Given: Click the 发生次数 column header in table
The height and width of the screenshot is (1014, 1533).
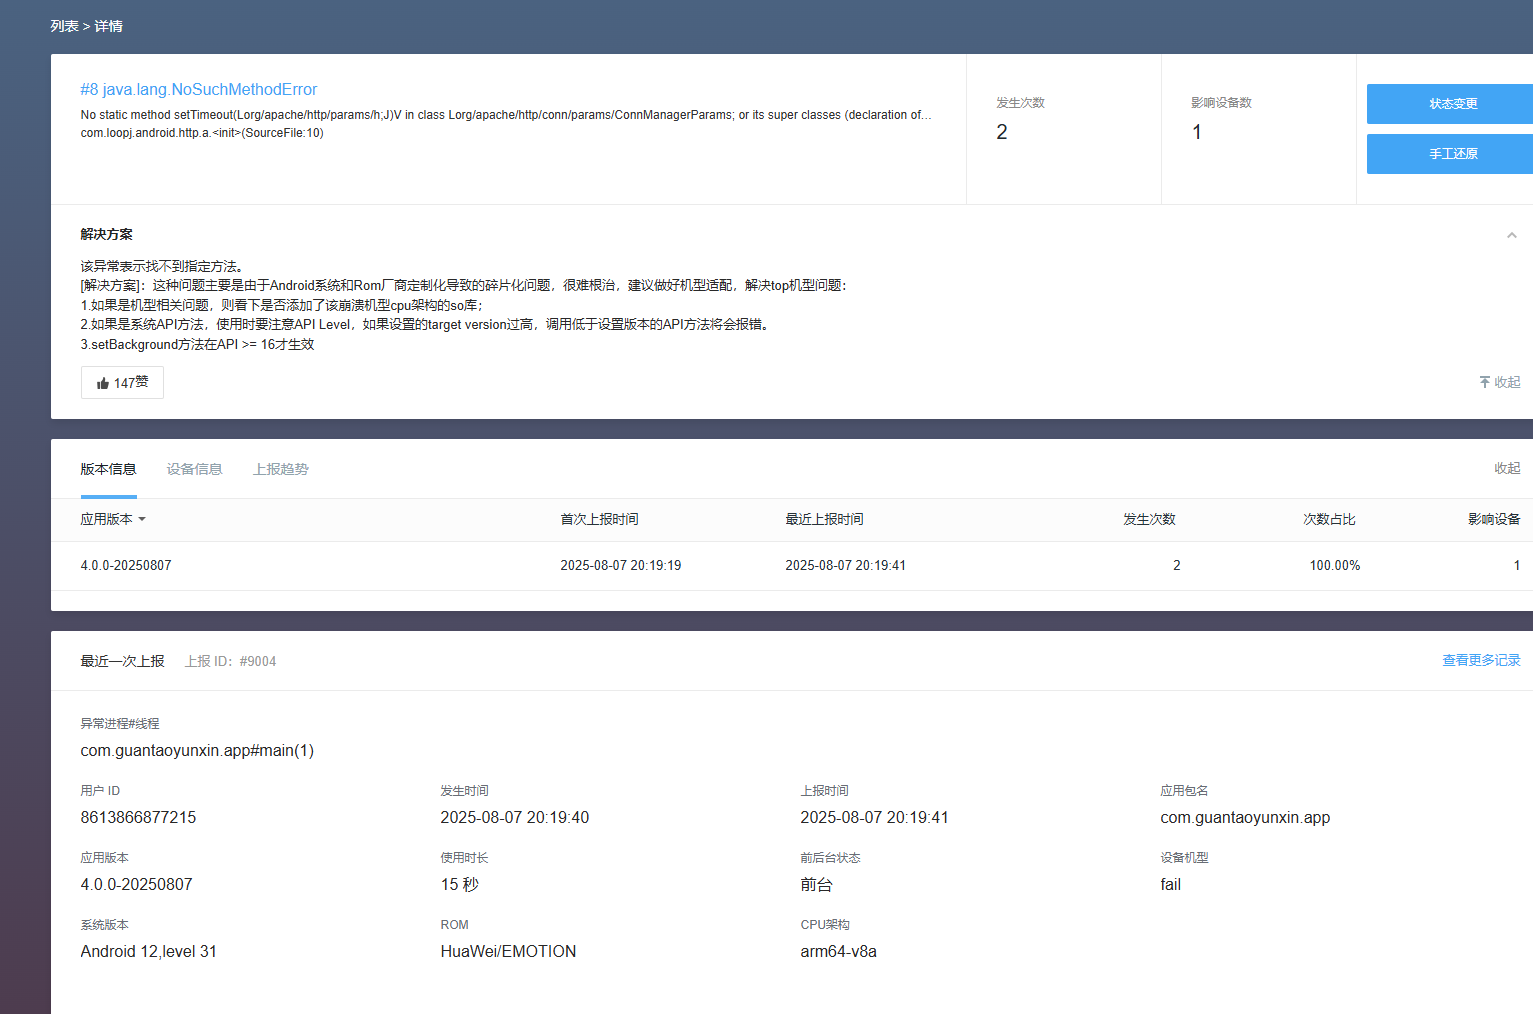Looking at the screenshot, I should [x=1149, y=519].
